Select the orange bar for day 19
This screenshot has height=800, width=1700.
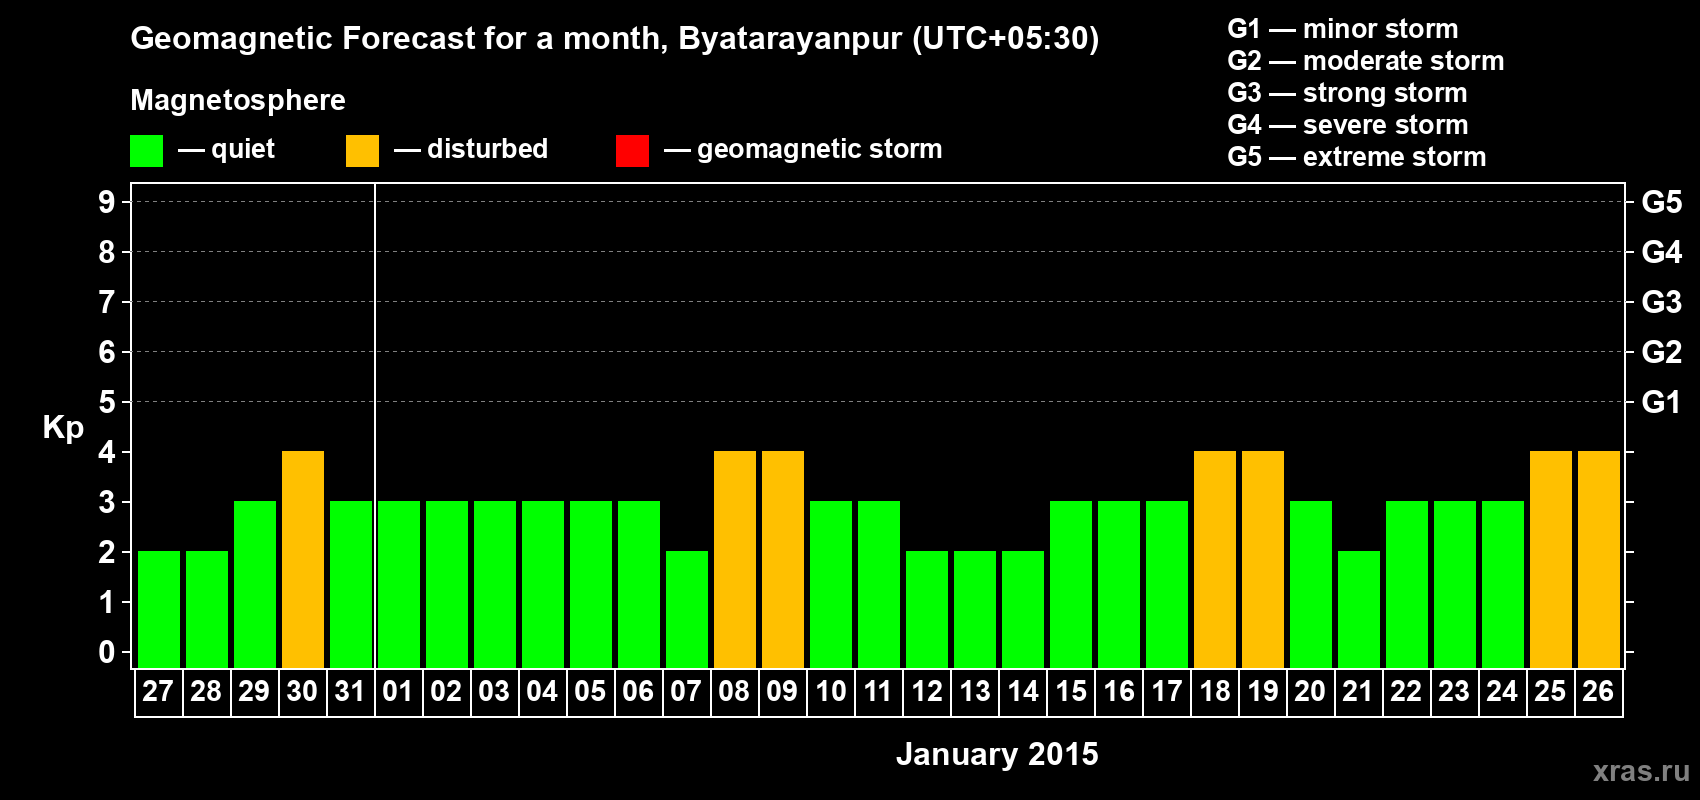(x=1263, y=559)
